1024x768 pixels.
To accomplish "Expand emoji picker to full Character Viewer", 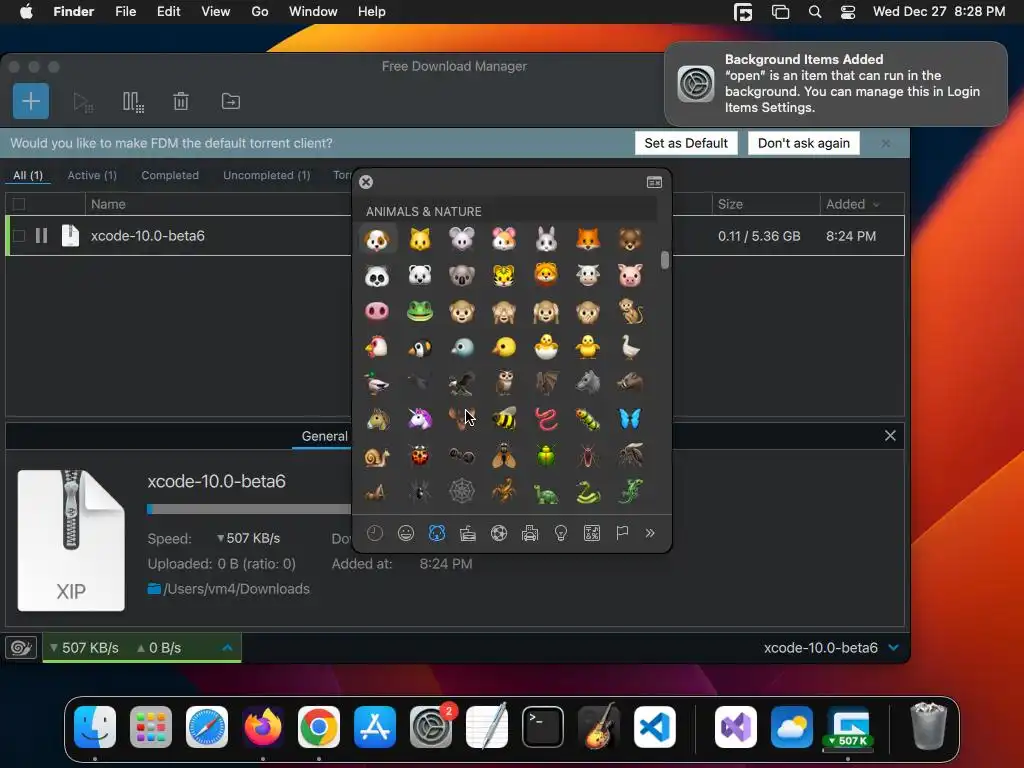I will pos(654,182).
